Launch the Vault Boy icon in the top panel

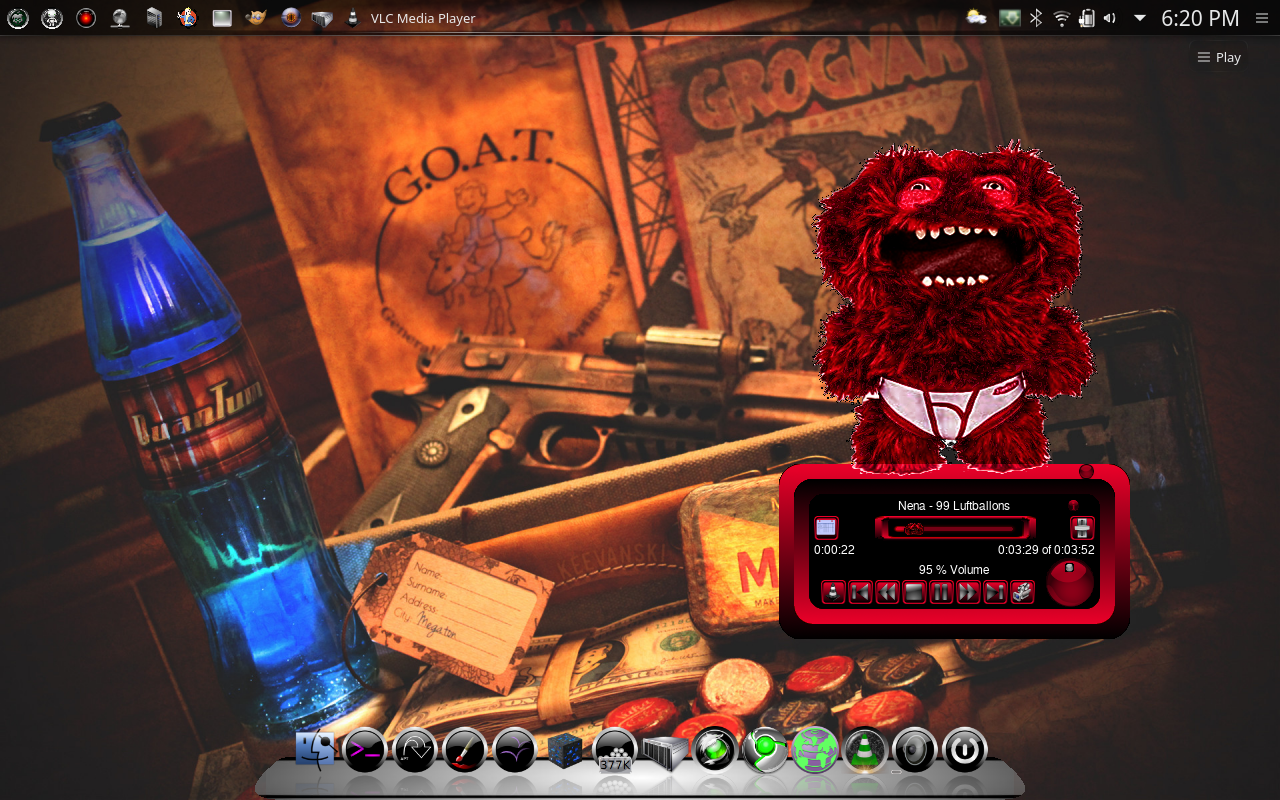point(187,18)
